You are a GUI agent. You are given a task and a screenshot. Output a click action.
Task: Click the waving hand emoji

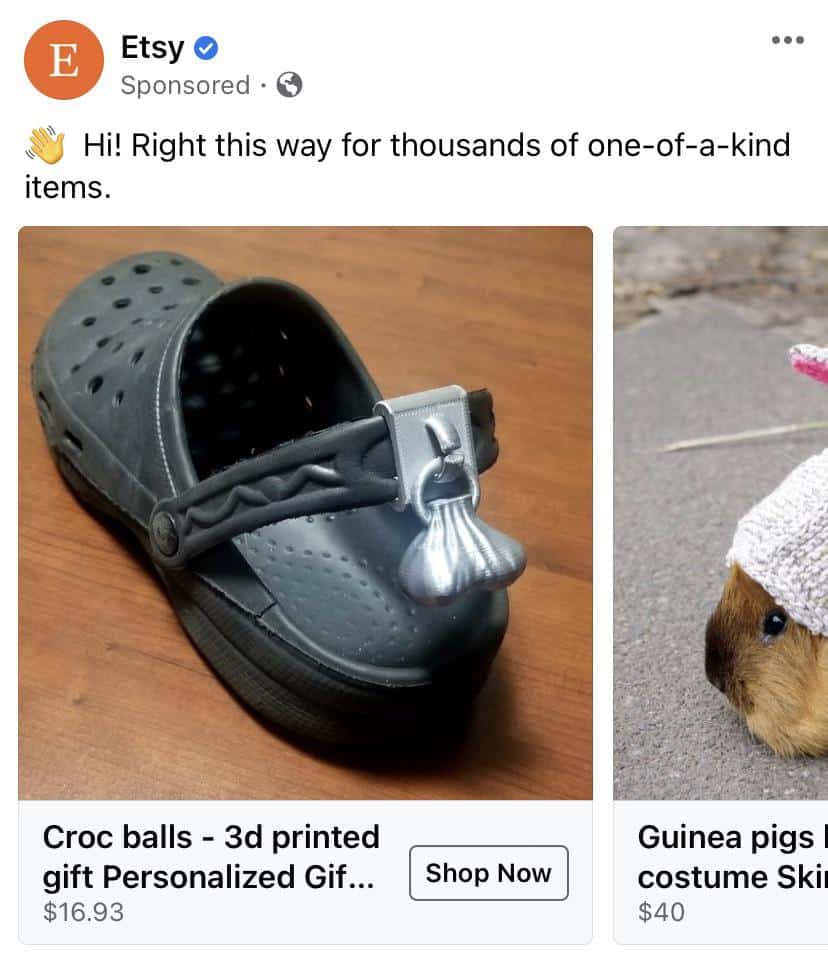46,145
